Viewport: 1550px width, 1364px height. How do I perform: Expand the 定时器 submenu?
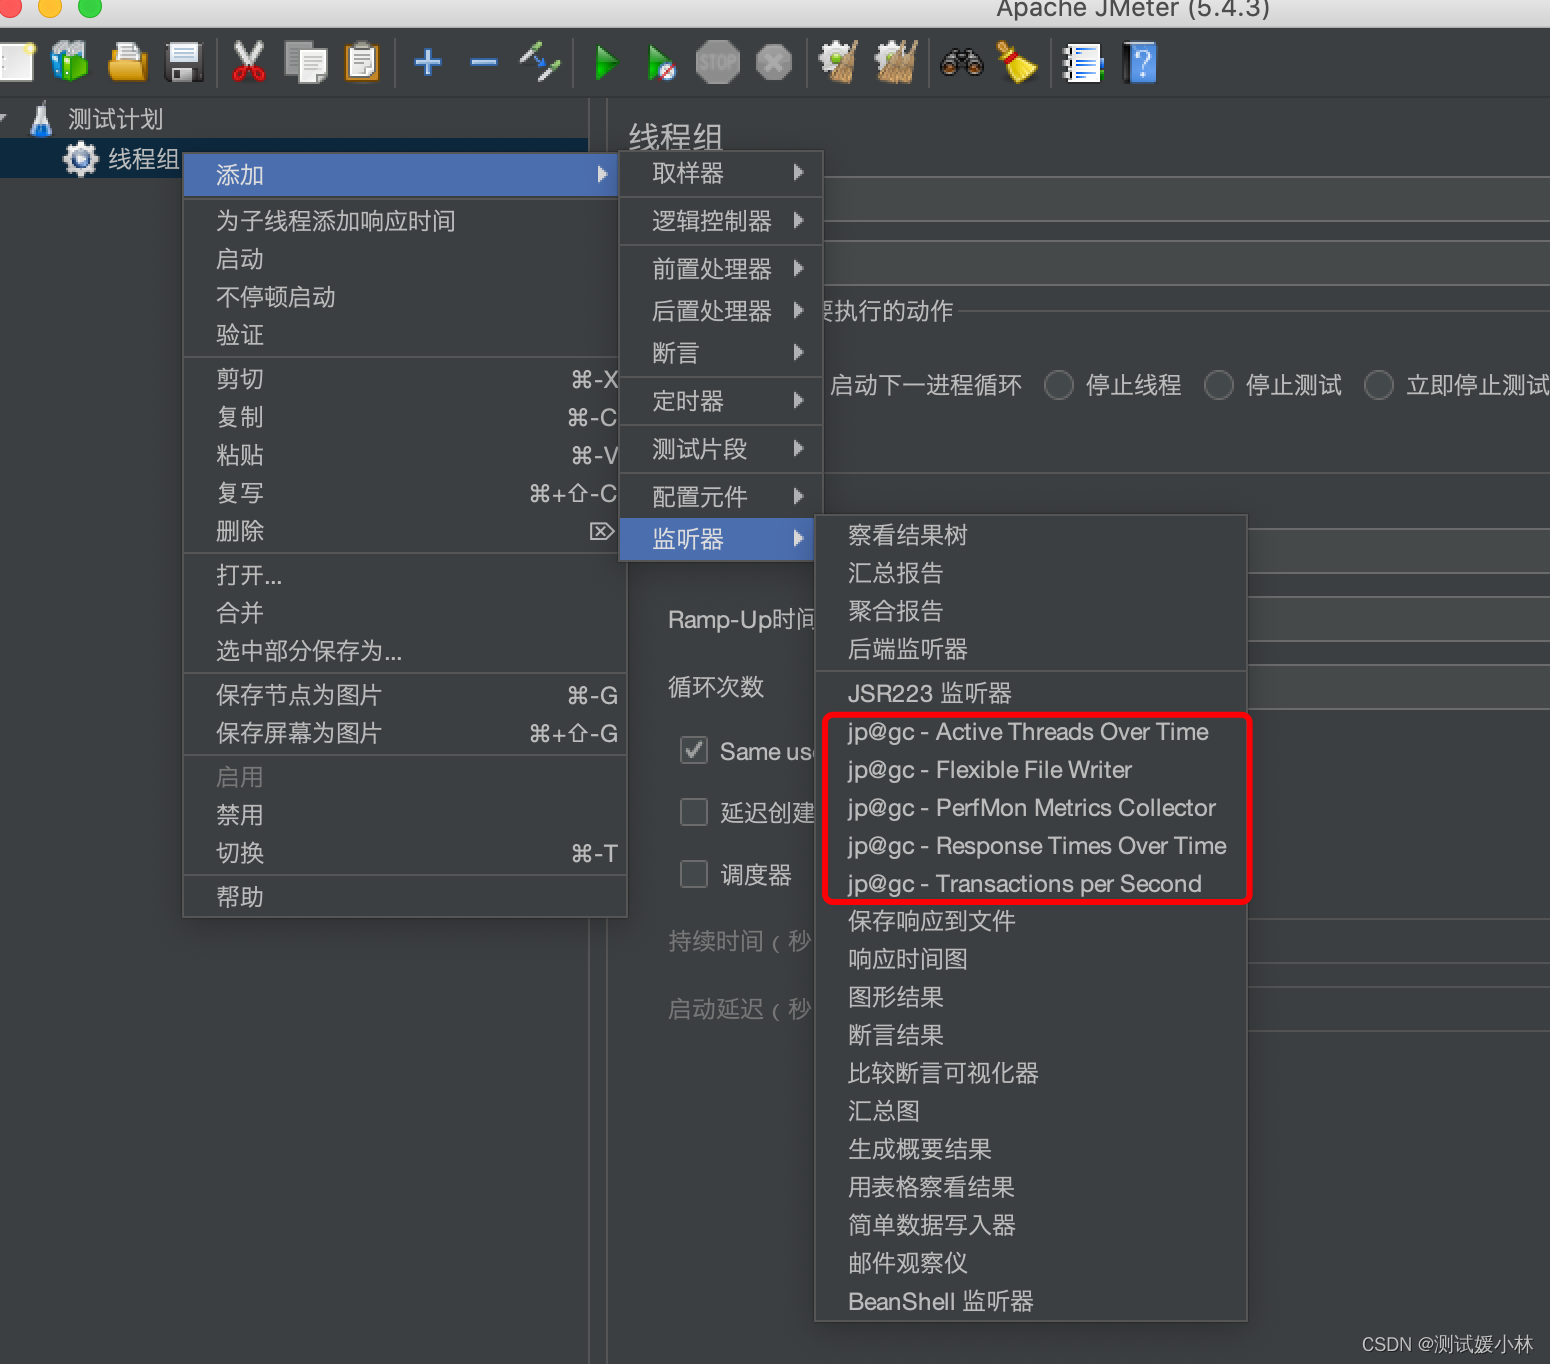(x=721, y=401)
